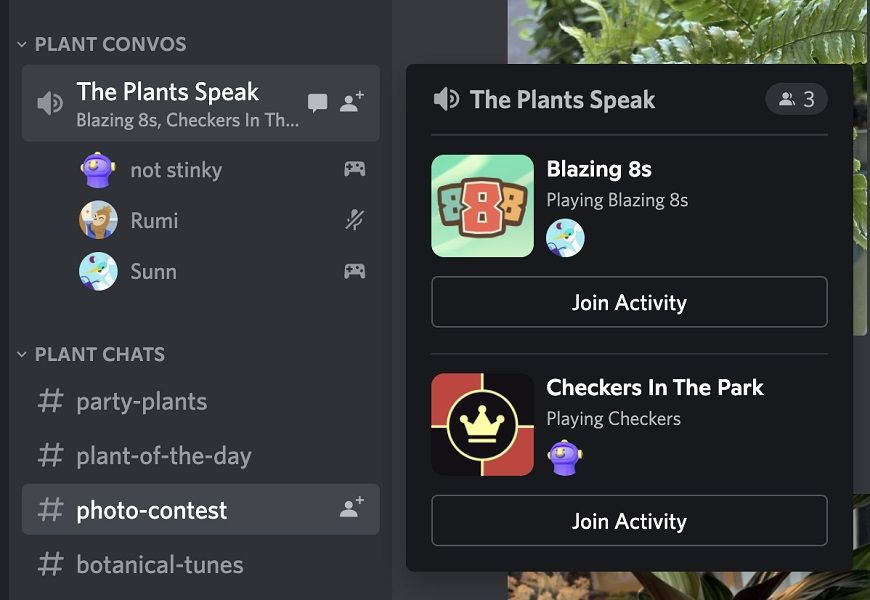
Task: Join Activity for Blazing 8s
Action: pos(629,302)
